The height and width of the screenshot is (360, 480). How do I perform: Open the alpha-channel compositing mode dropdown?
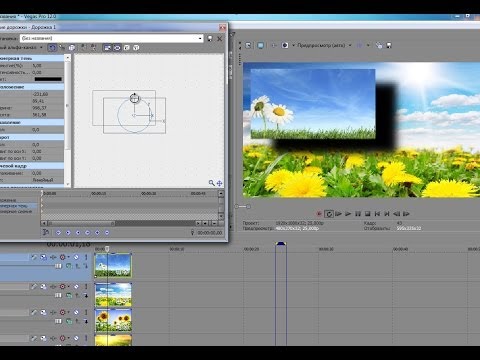(41, 48)
